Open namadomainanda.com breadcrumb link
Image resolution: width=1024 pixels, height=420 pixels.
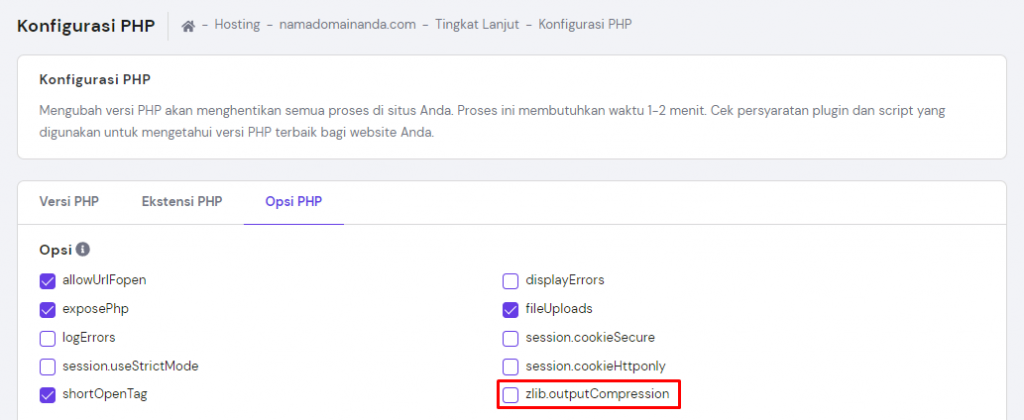(x=347, y=25)
